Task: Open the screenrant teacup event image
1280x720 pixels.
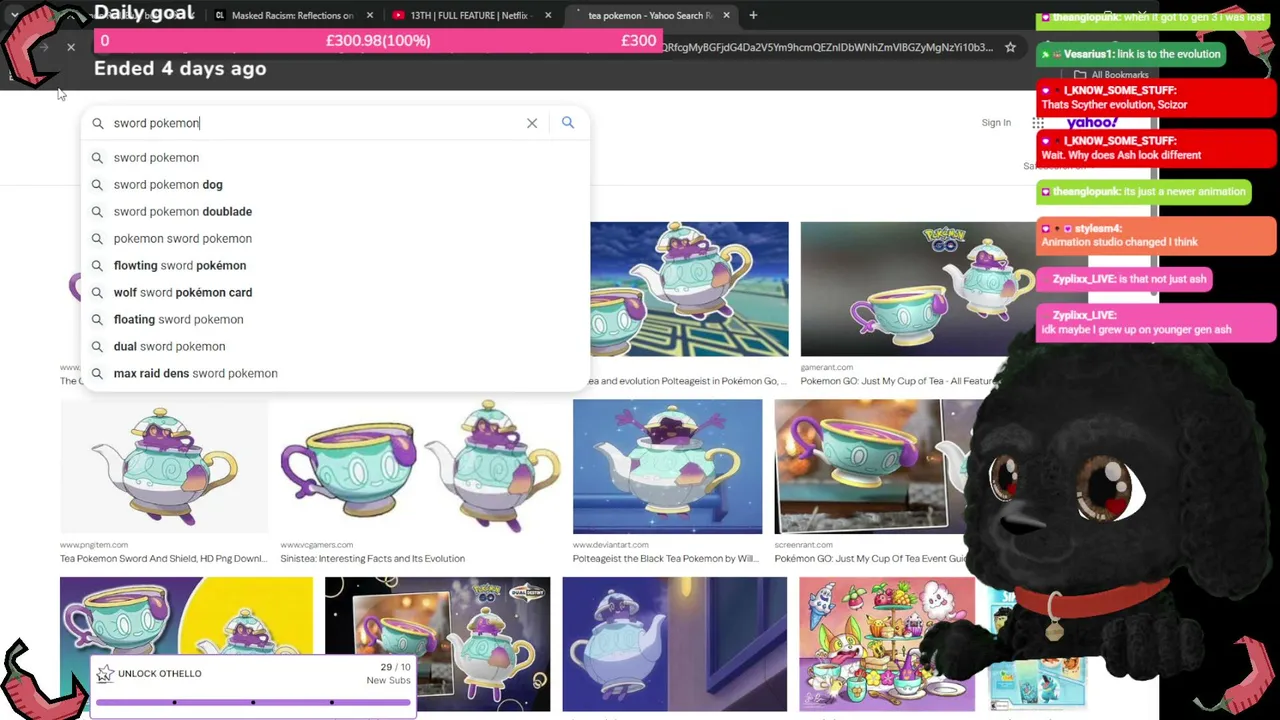Action: 872,467
